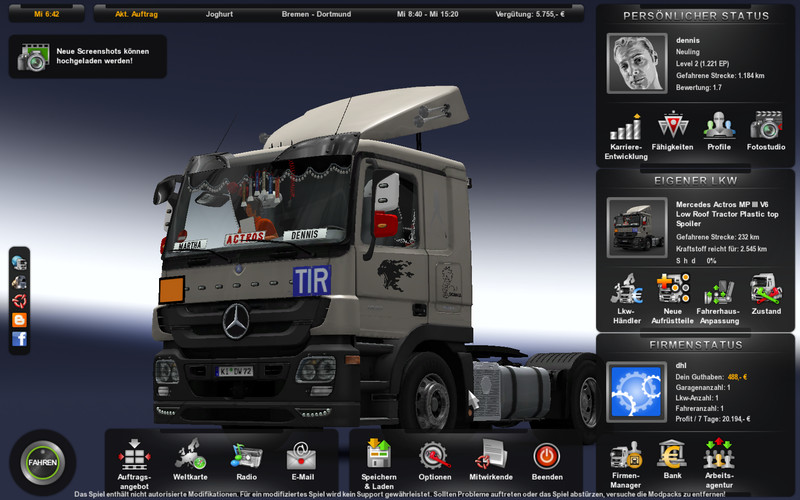Visit the Lkw-Händler truck dealer
The image size is (800, 500).
point(627,299)
